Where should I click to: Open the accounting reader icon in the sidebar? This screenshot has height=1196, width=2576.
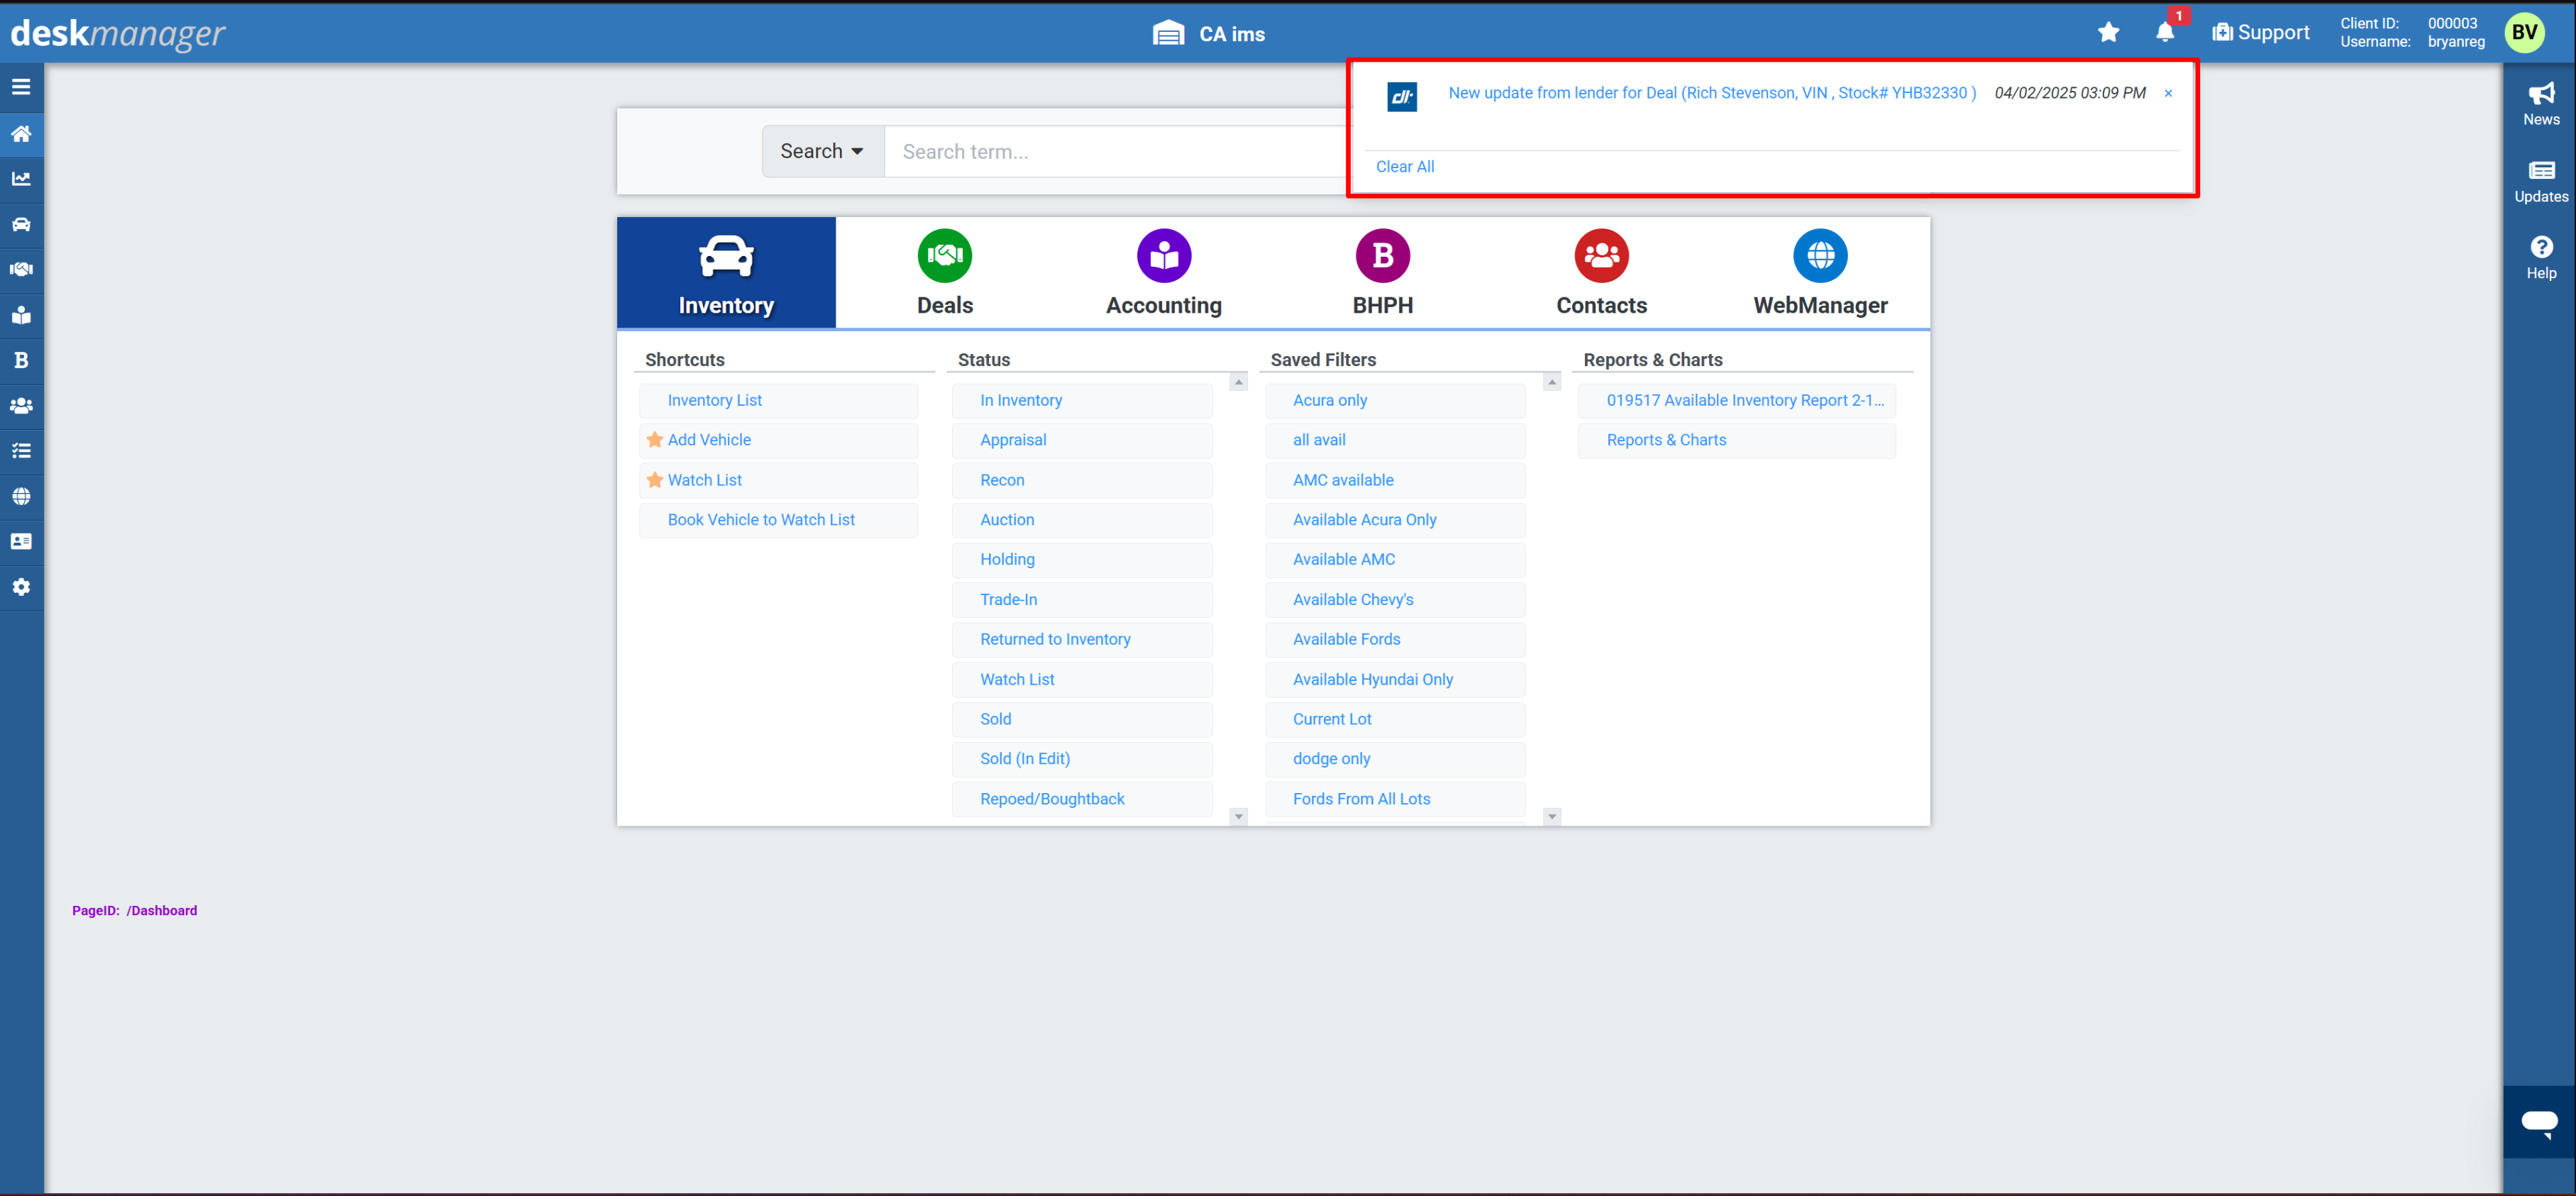tap(21, 315)
